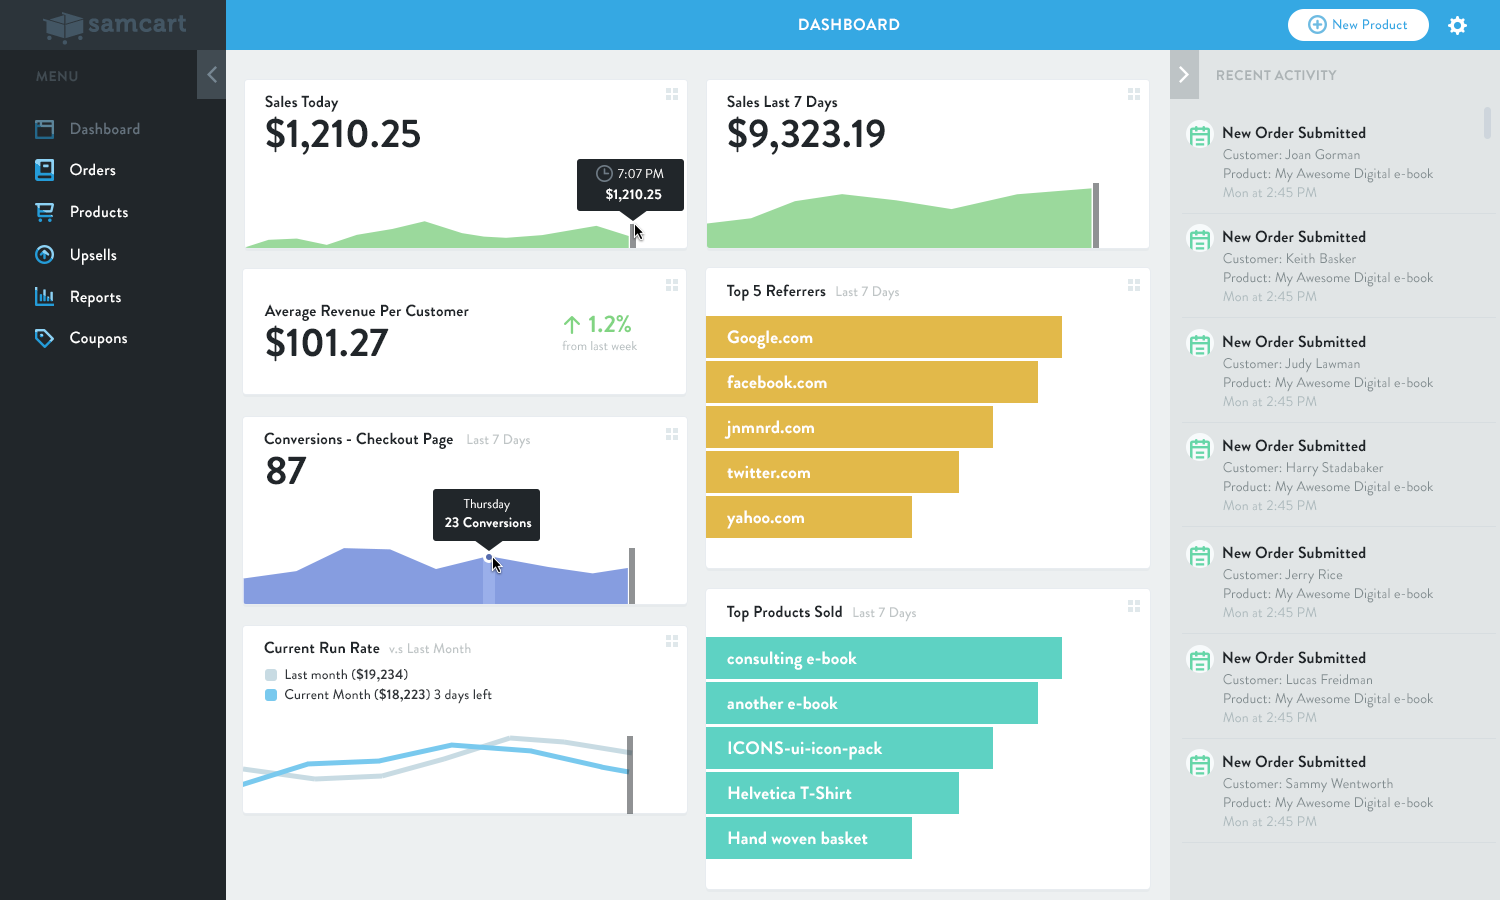Click the Google.com referrer bar
Viewport: 1500px width, 900px height.
click(x=884, y=337)
